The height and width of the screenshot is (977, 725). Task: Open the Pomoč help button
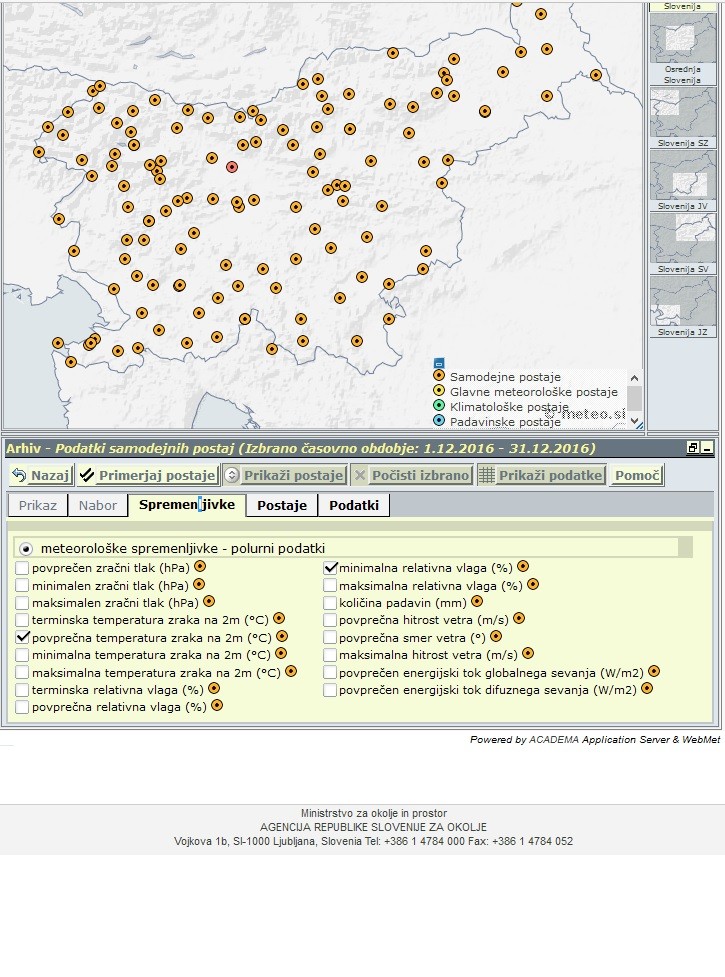pyautogui.click(x=637, y=475)
